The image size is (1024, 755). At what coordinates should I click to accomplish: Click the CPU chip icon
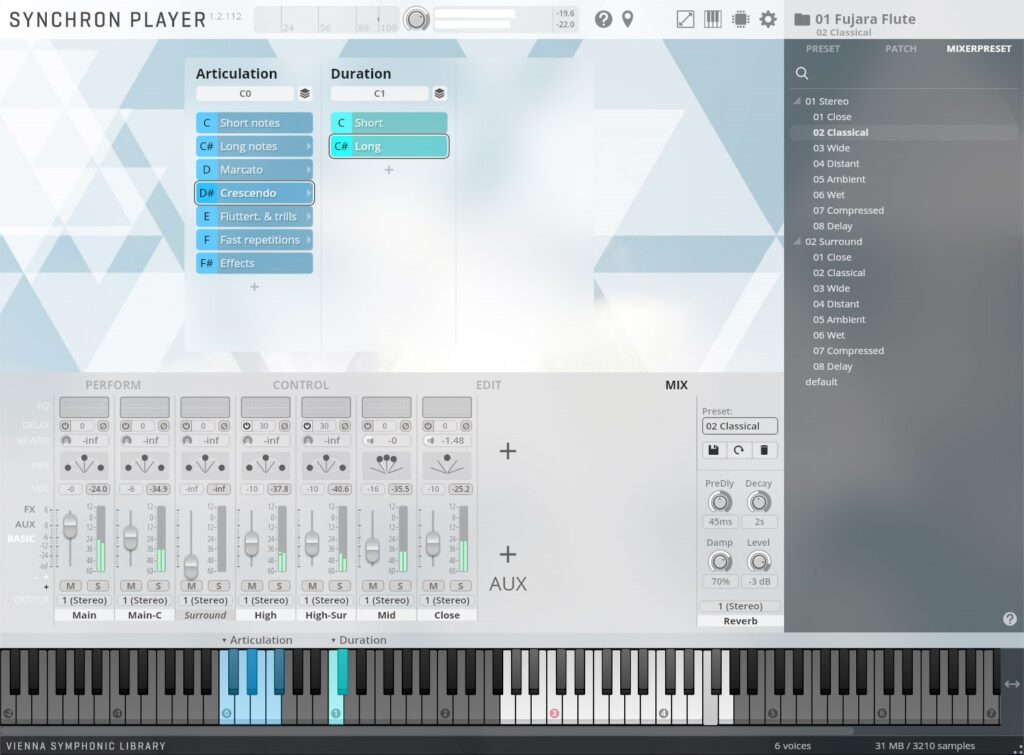tap(740, 19)
